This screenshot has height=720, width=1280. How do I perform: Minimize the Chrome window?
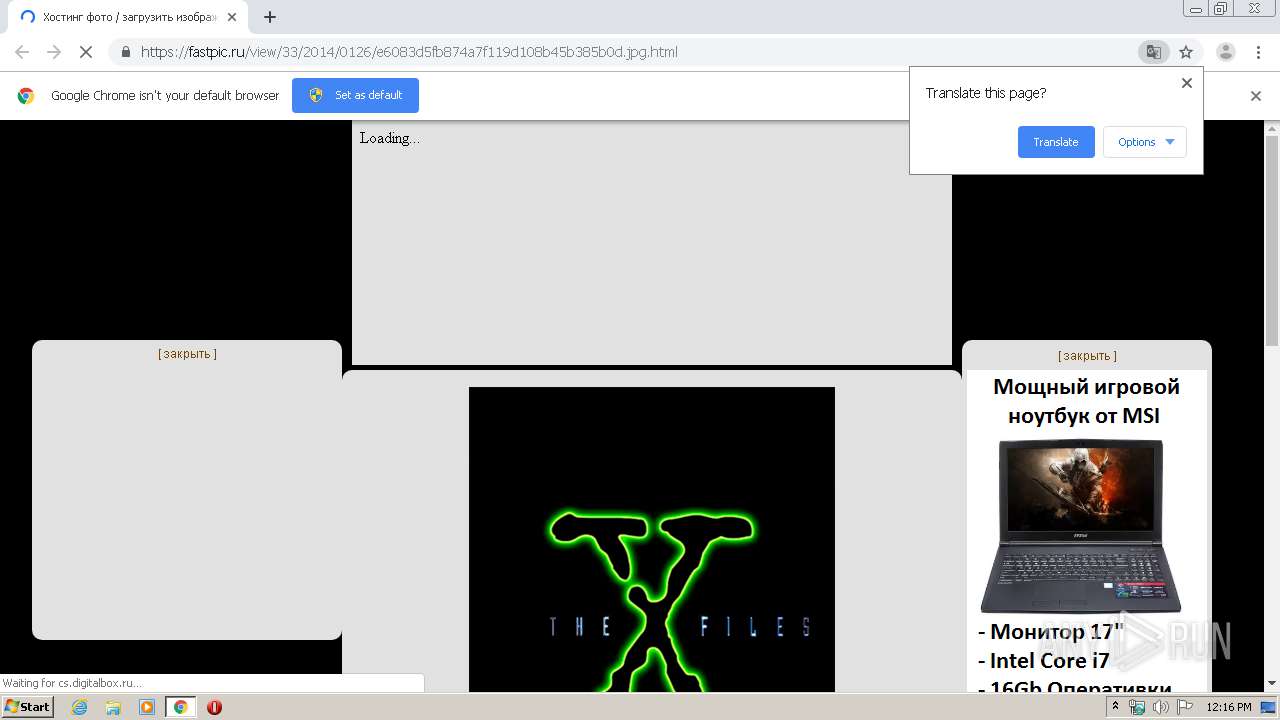tap(1195, 8)
